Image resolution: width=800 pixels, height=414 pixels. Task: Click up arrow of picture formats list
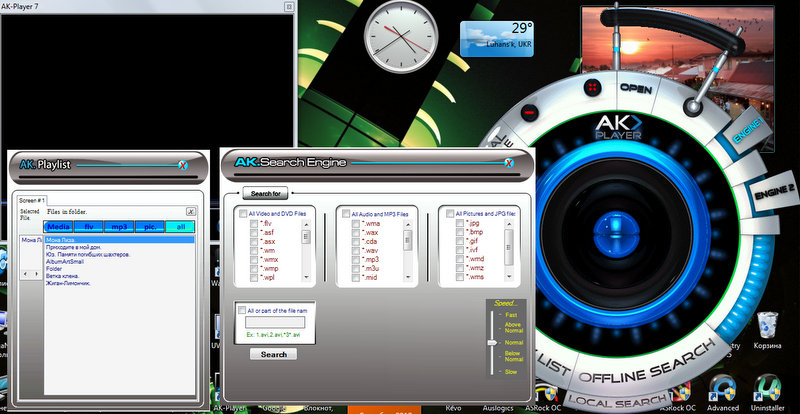509,224
